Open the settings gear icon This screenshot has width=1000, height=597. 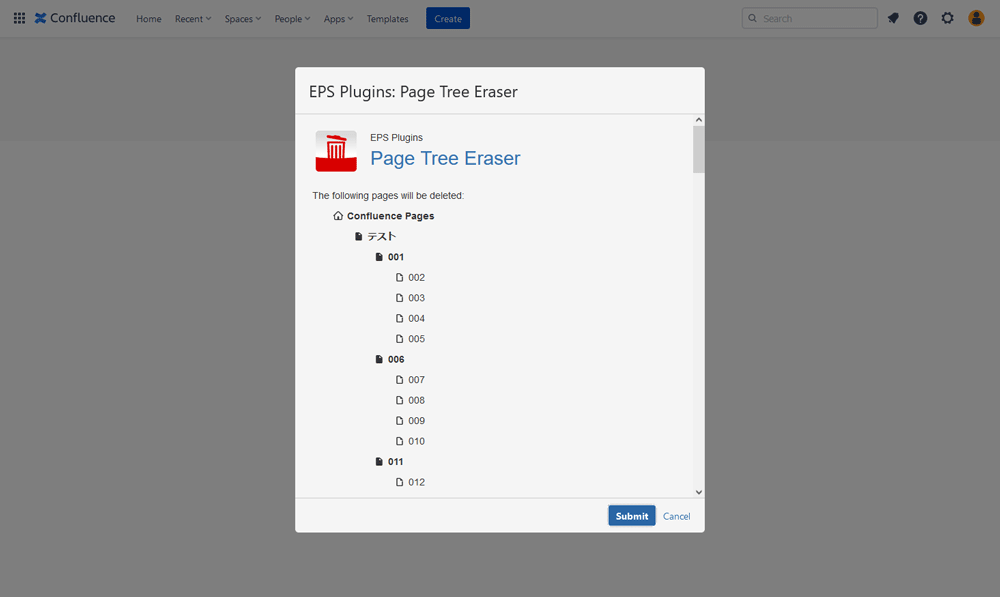click(948, 18)
